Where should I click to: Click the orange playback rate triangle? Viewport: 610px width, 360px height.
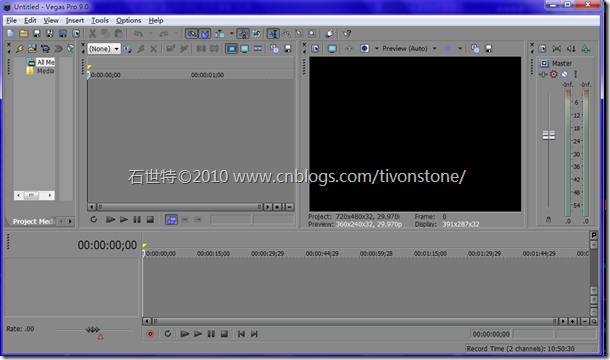pos(100,337)
